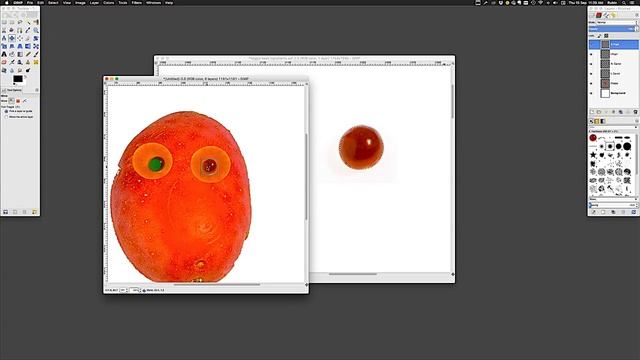This screenshot has width=640, height=360.
Task: Select the Free Select lasso tool
Action: 20,22
